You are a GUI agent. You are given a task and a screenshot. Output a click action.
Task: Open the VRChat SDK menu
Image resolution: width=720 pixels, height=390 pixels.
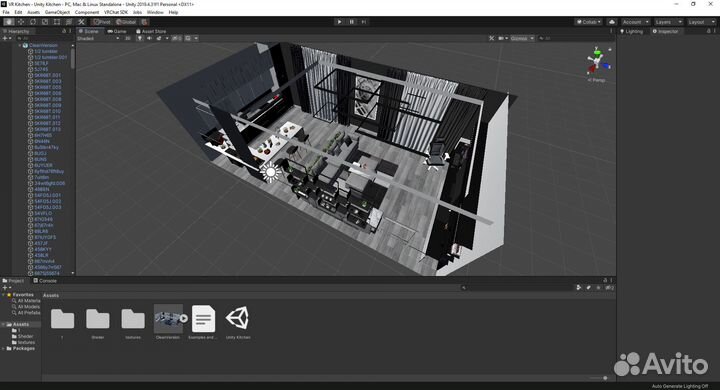[x=116, y=12]
